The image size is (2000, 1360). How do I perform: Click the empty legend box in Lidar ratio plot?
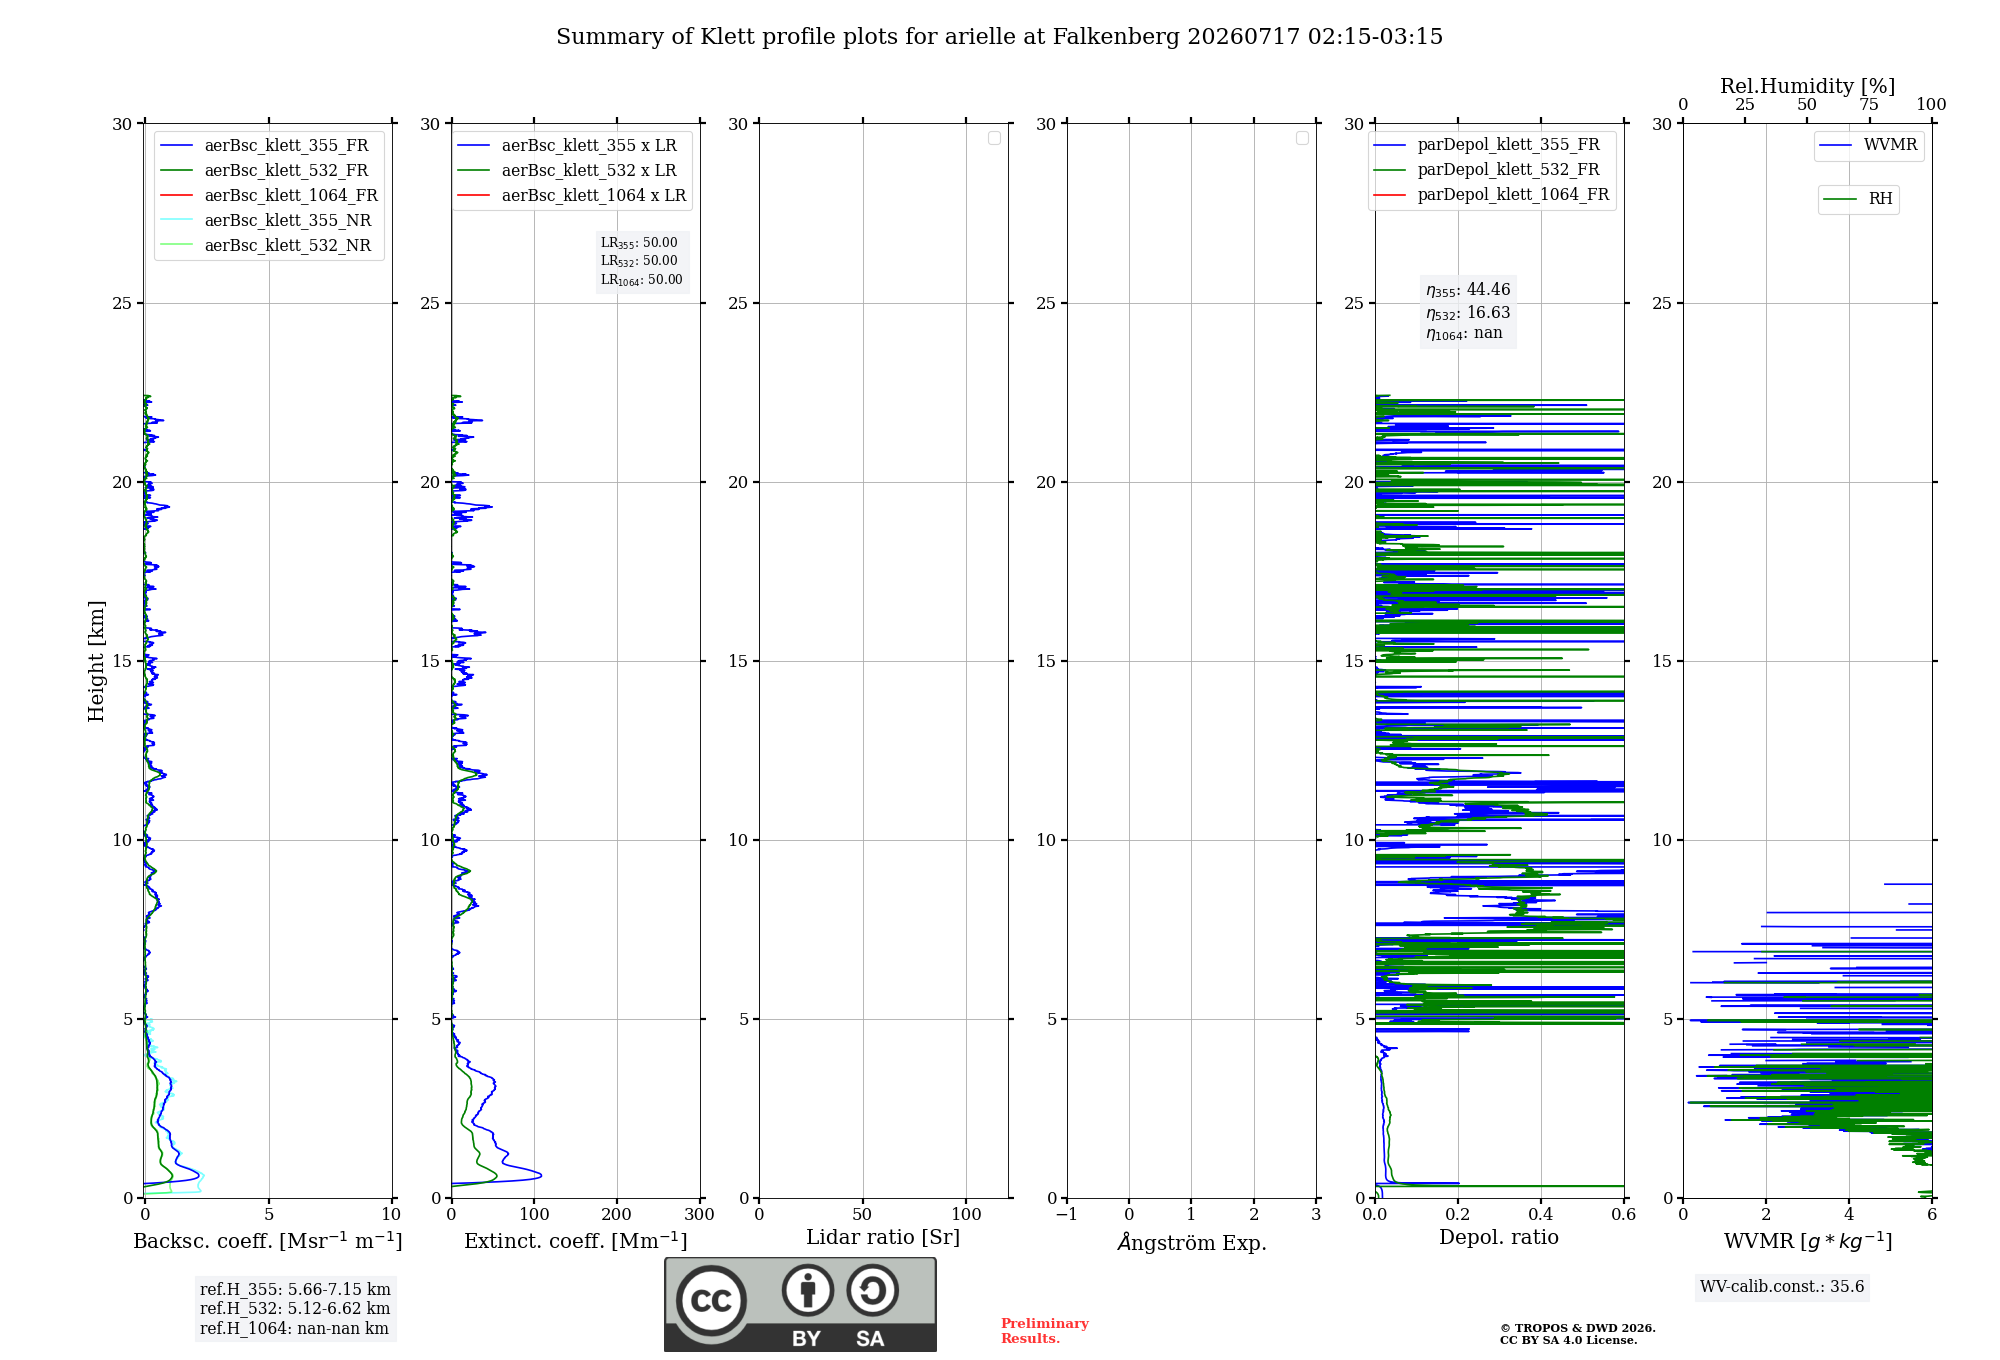point(994,138)
